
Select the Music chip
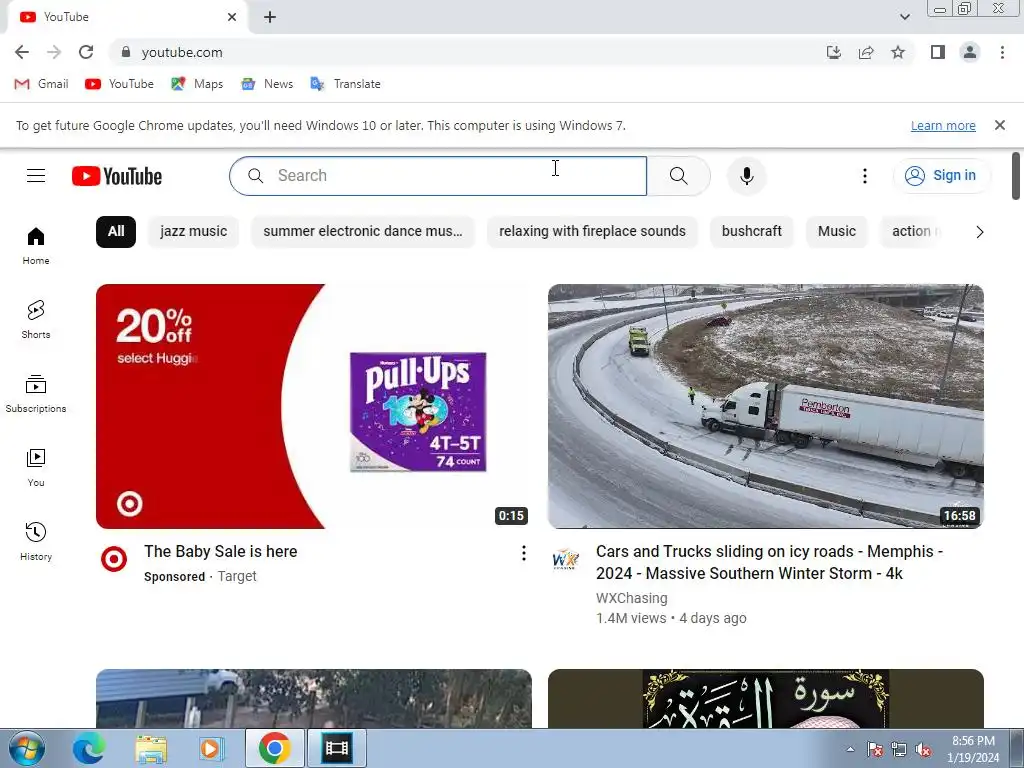(837, 231)
